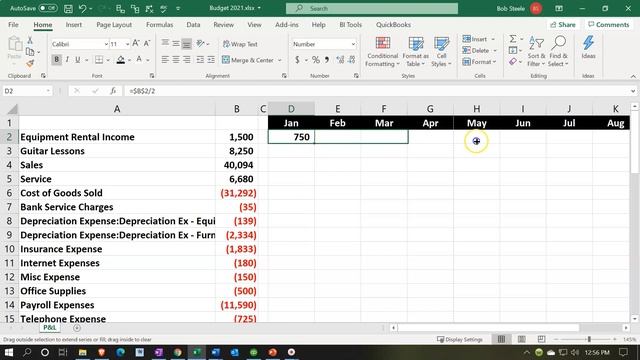The image size is (640, 360).
Task: Toggle Wrap Text
Action: point(240,44)
